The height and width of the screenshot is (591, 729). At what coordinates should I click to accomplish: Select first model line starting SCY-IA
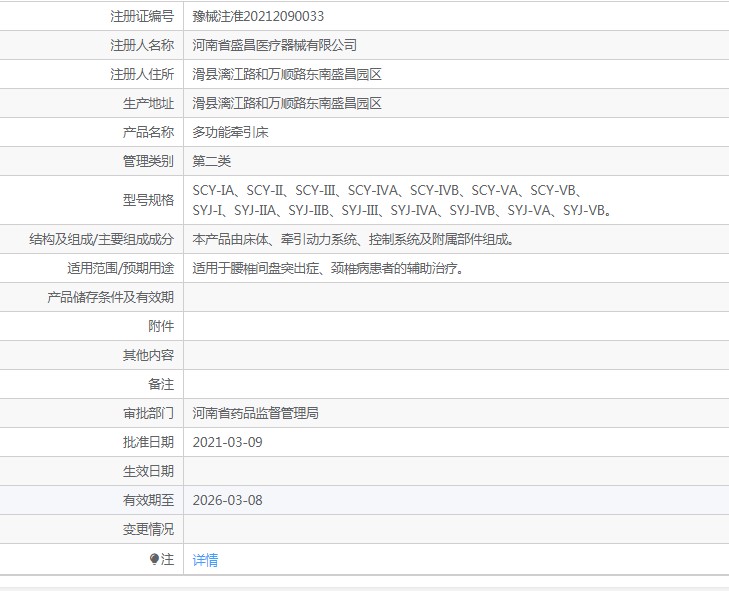click(x=388, y=191)
